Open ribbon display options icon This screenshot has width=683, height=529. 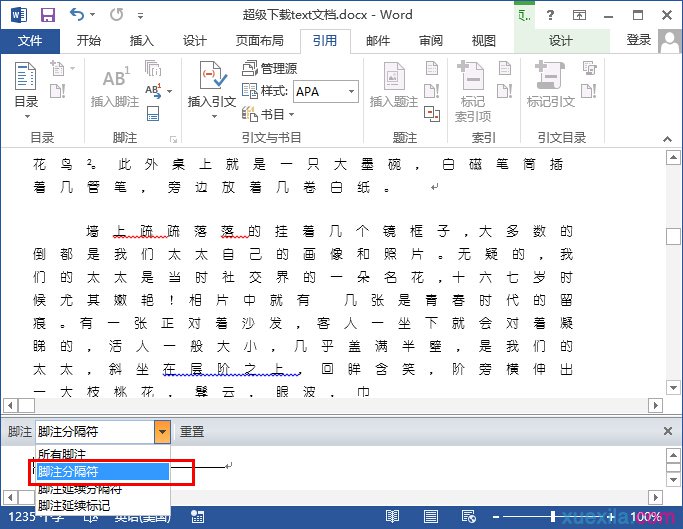[579, 16]
